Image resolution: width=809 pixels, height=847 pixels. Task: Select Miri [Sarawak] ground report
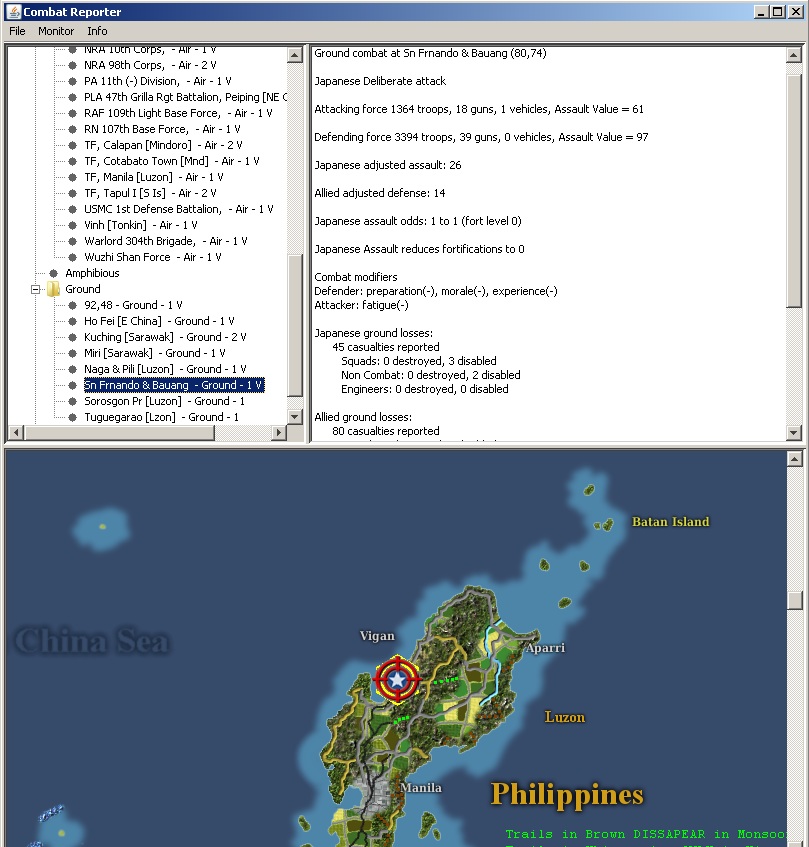coord(155,353)
